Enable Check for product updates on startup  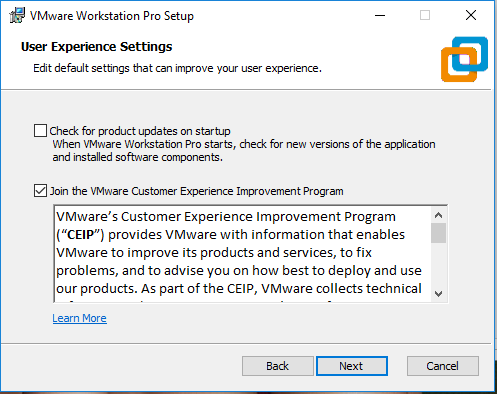[x=40, y=131]
